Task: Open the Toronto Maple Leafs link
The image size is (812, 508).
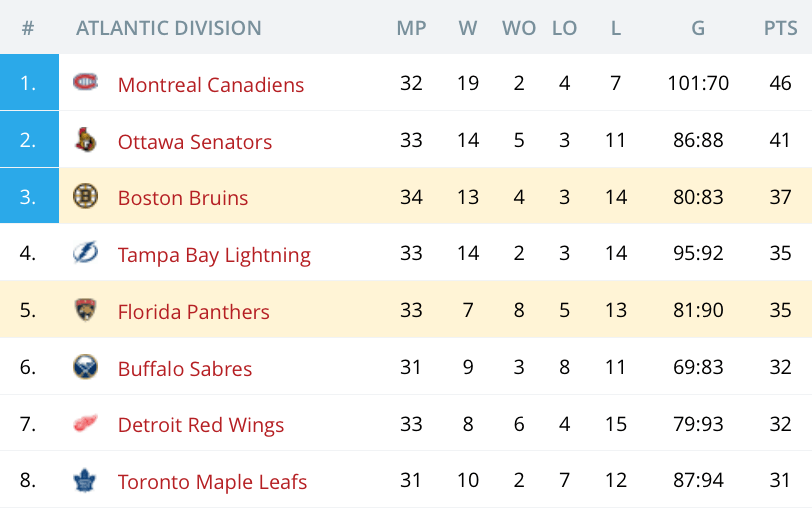Action: 212,482
